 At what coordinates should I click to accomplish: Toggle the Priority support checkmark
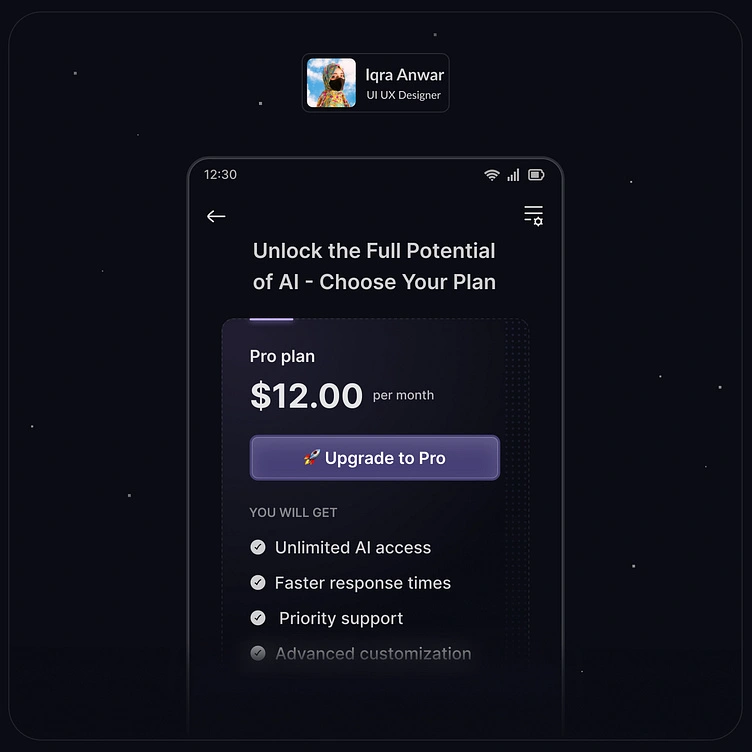click(x=258, y=618)
